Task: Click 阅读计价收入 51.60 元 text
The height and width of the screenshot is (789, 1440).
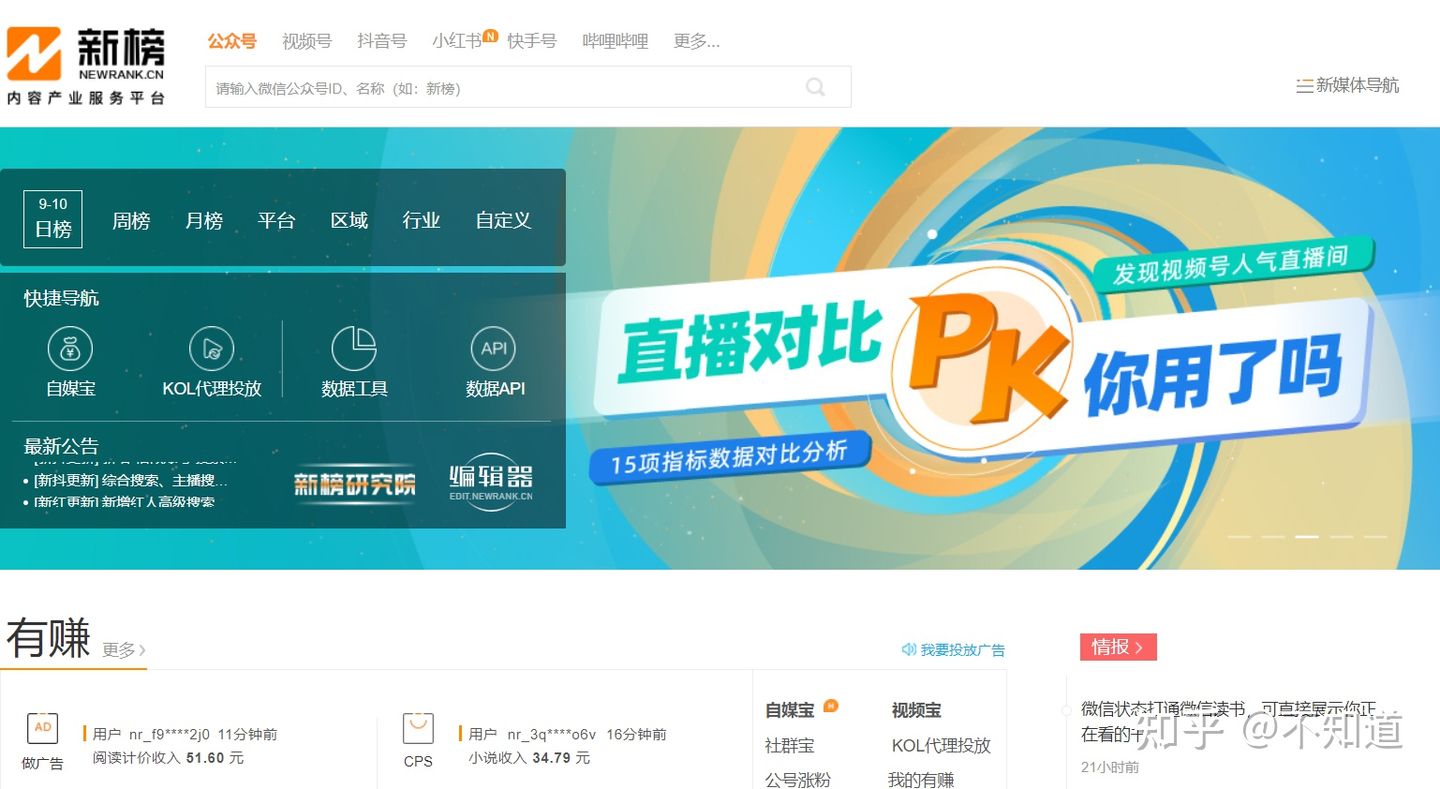Action: coord(168,758)
